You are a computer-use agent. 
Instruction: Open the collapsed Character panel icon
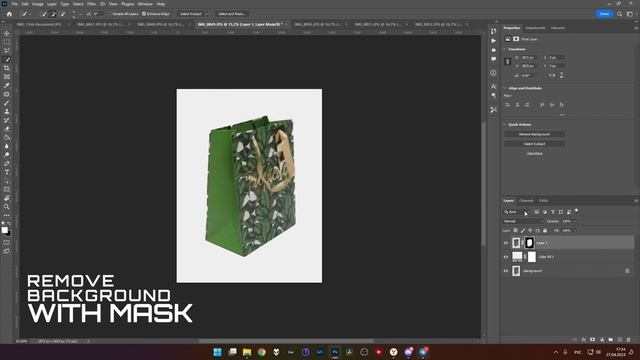493,86
